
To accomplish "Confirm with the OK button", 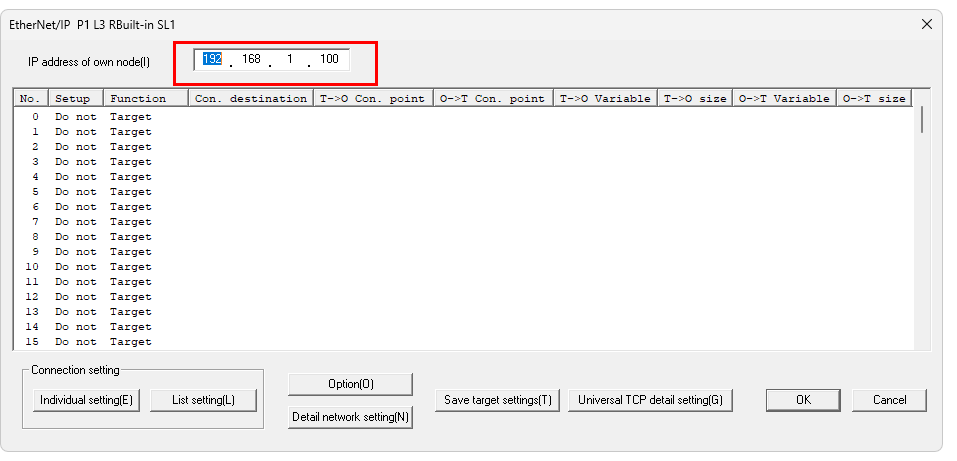I will pyautogui.click(x=803, y=400).
